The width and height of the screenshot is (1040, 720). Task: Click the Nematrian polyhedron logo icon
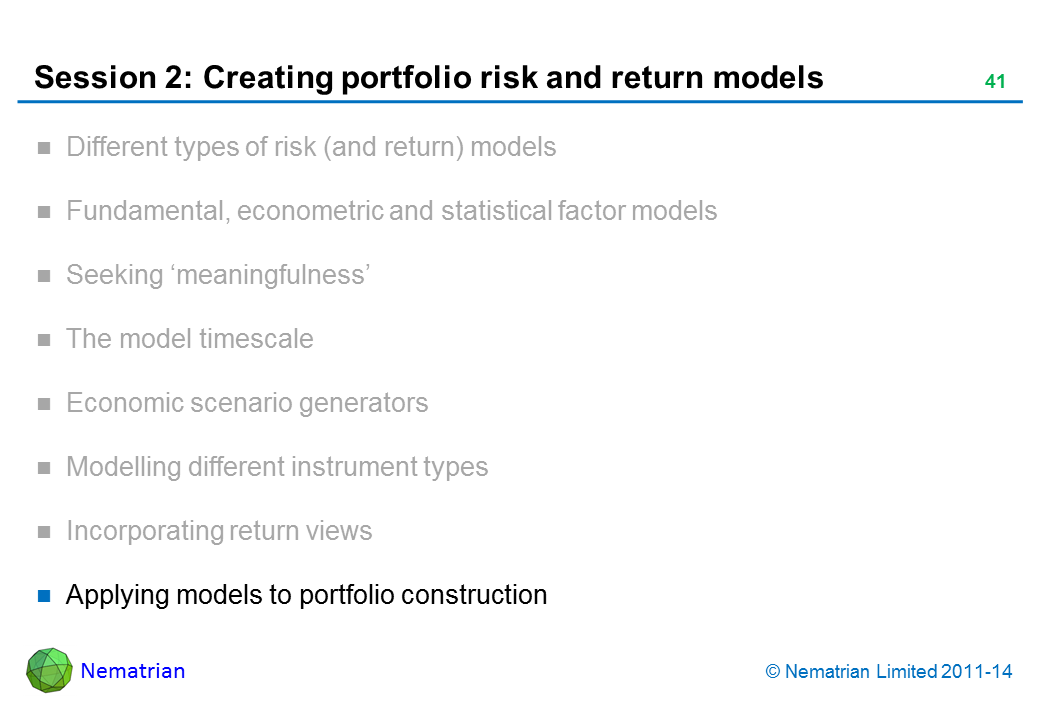[49, 670]
